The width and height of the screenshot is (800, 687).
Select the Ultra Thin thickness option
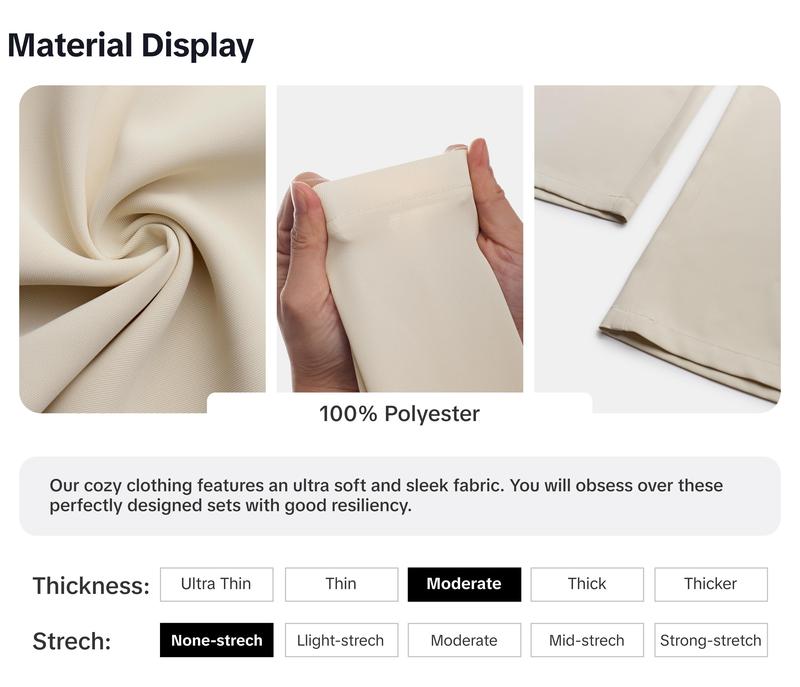pos(216,584)
